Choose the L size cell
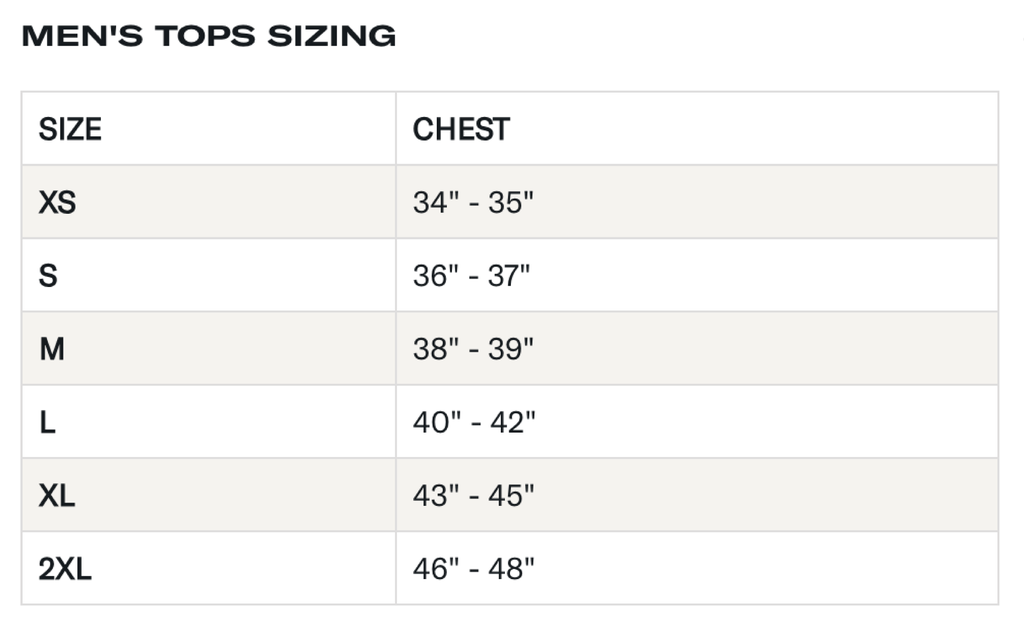This screenshot has width=1024, height=631. [x=47, y=423]
